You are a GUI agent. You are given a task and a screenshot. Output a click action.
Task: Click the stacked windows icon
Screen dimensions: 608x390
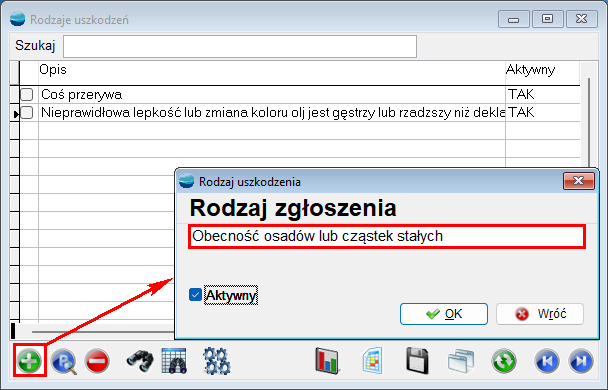461,361
